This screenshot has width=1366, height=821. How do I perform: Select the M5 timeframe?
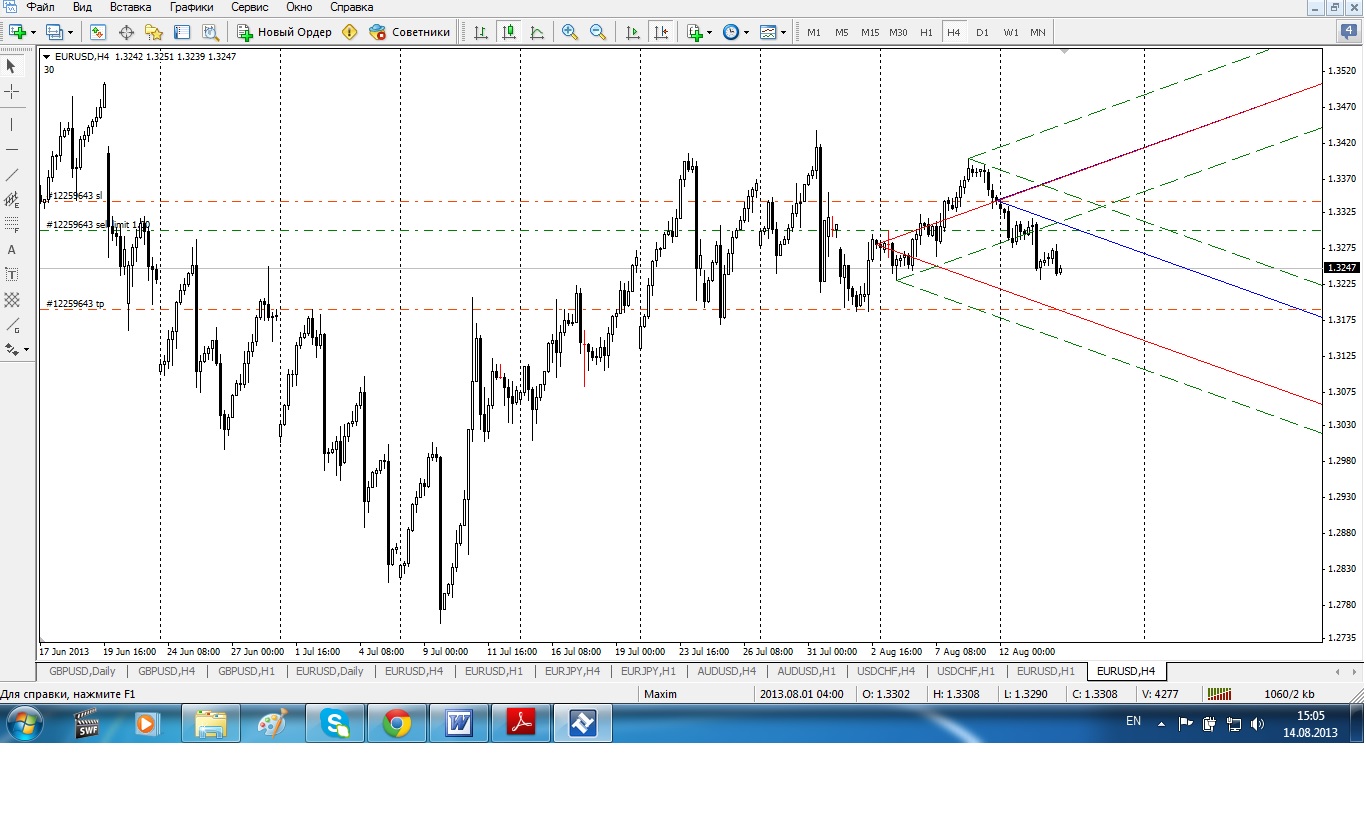click(x=842, y=32)
